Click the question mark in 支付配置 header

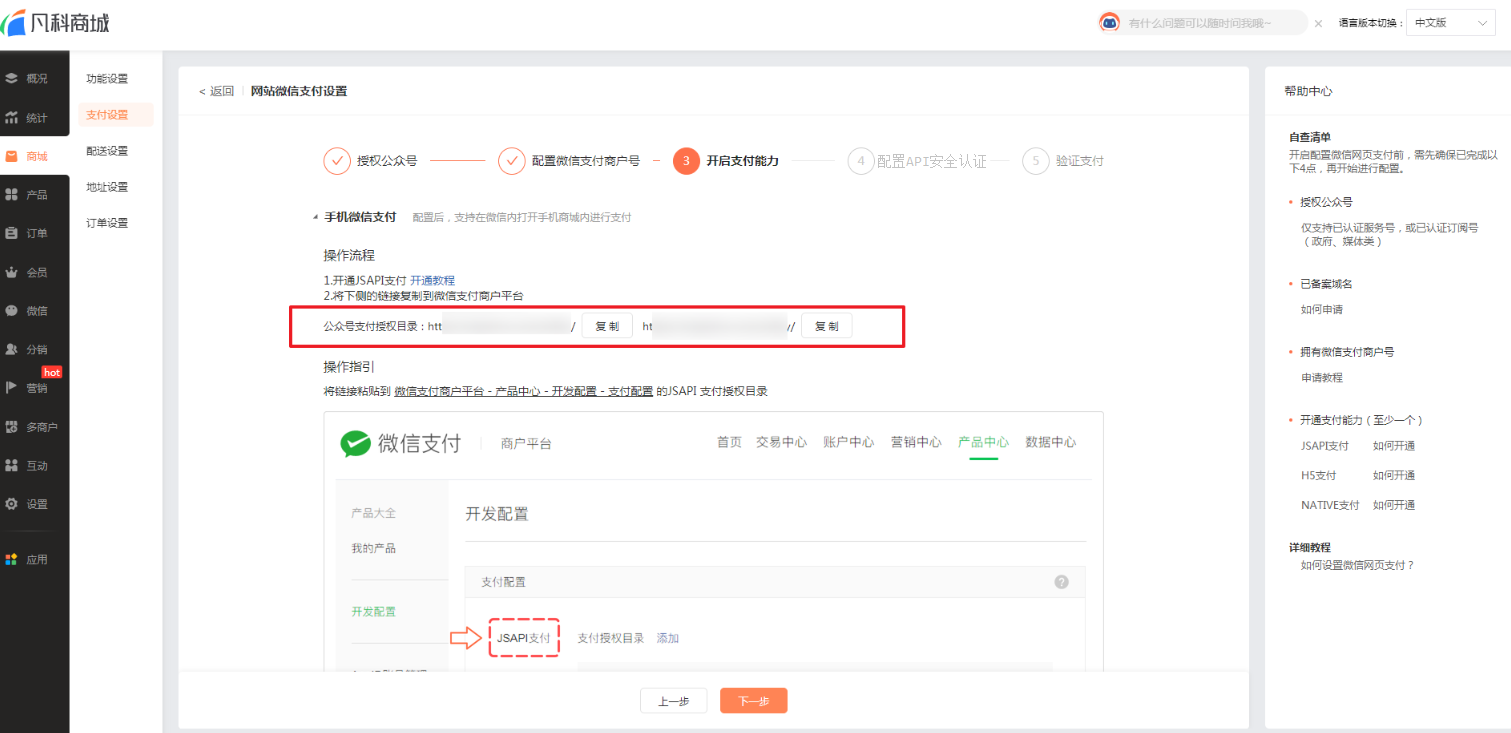pyautogui.click(x=1061, y=581)
